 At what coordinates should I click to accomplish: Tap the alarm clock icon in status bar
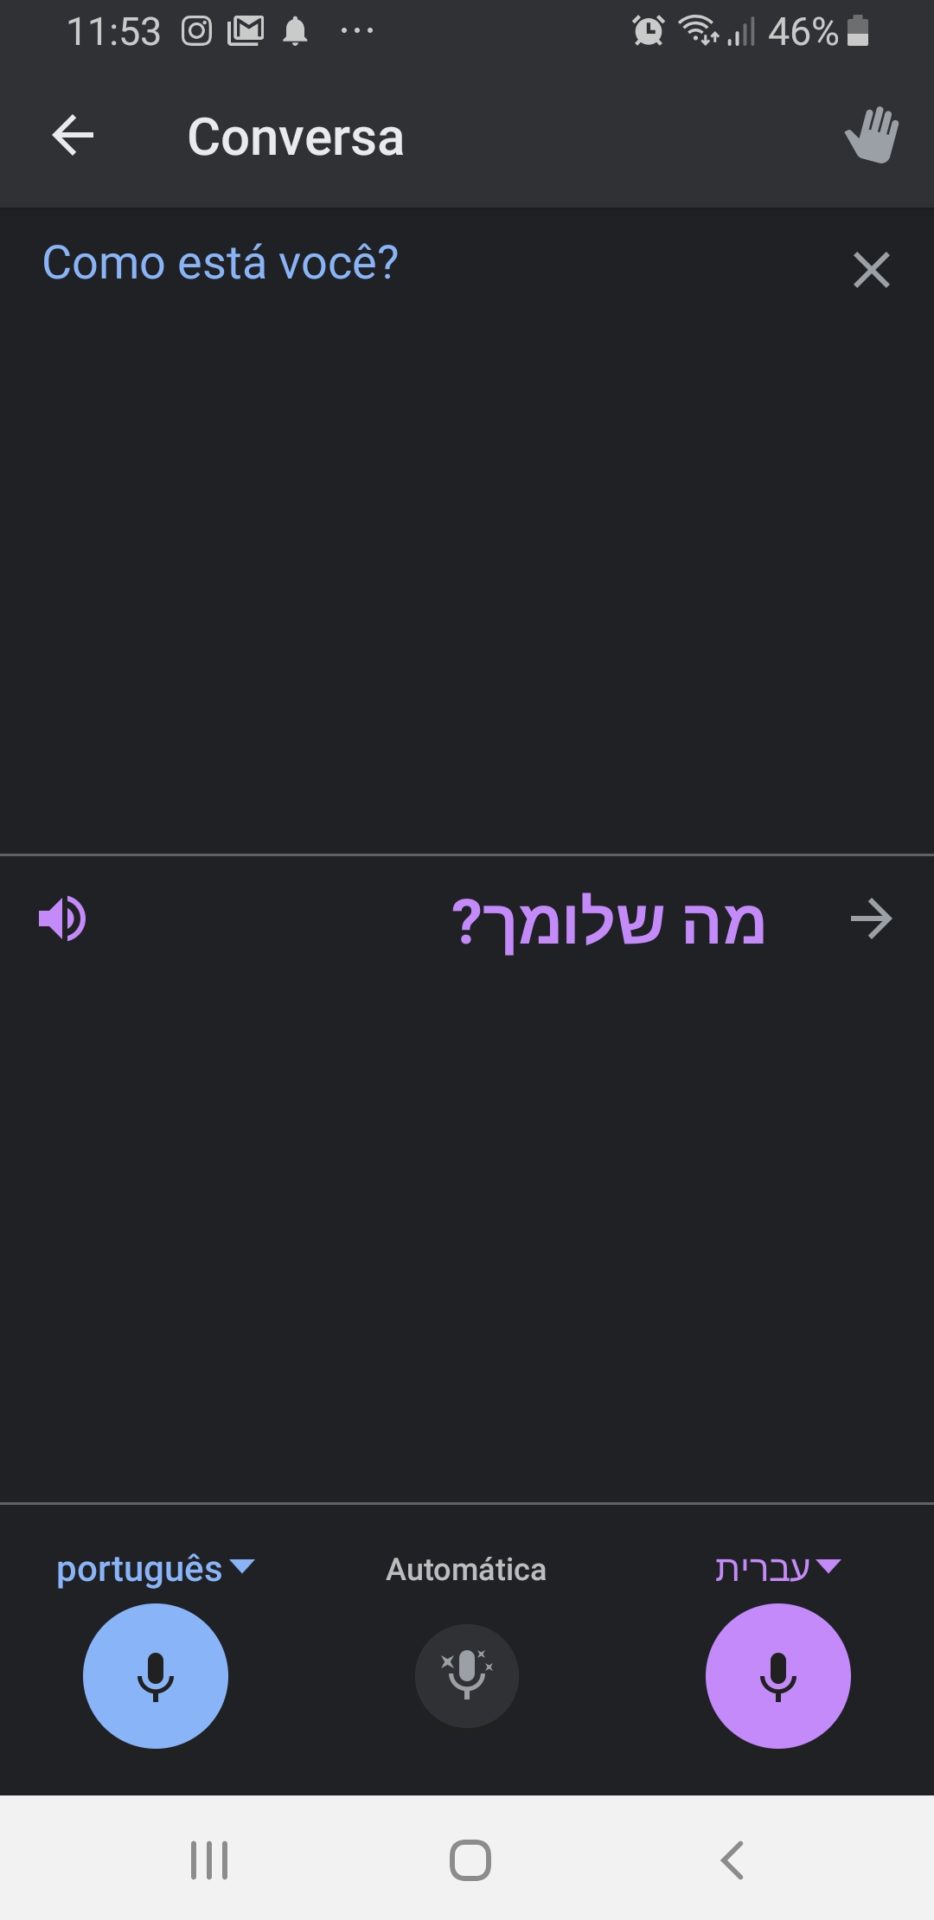648,32
